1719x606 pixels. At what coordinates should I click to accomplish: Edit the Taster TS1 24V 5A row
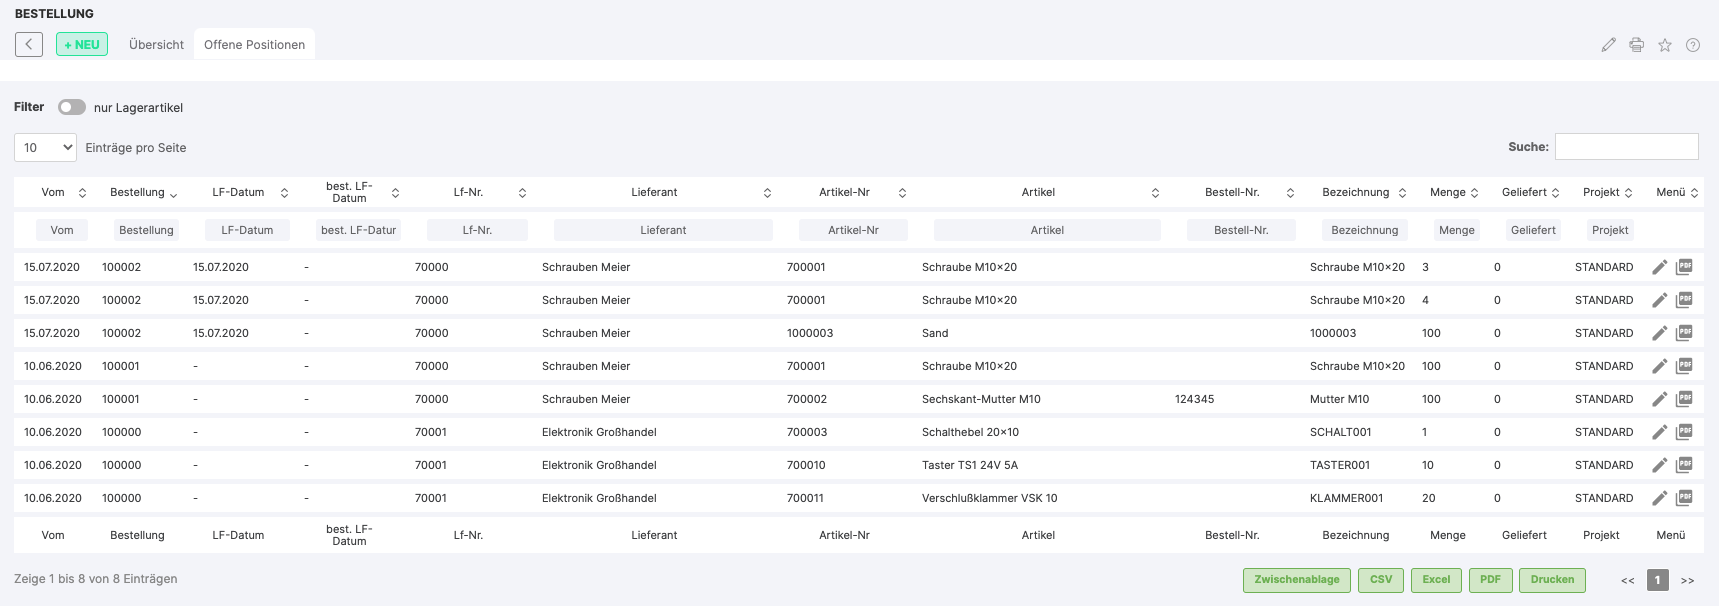tap(1659, 465)
